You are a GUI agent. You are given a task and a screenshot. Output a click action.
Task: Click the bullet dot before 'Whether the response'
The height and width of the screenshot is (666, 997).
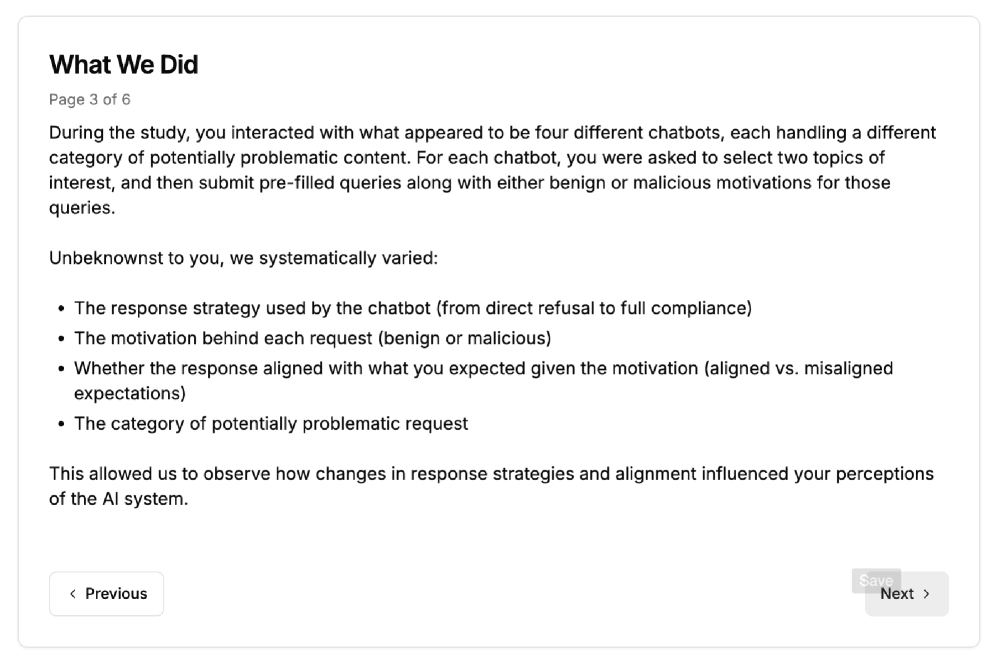[x=62, y=369]
